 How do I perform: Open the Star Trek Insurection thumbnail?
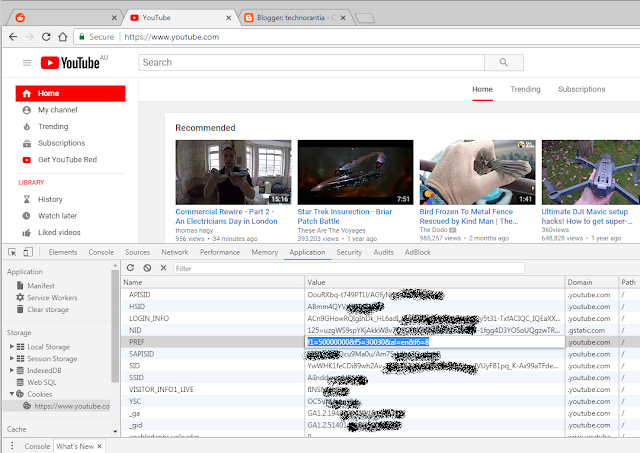coord(355,172)
